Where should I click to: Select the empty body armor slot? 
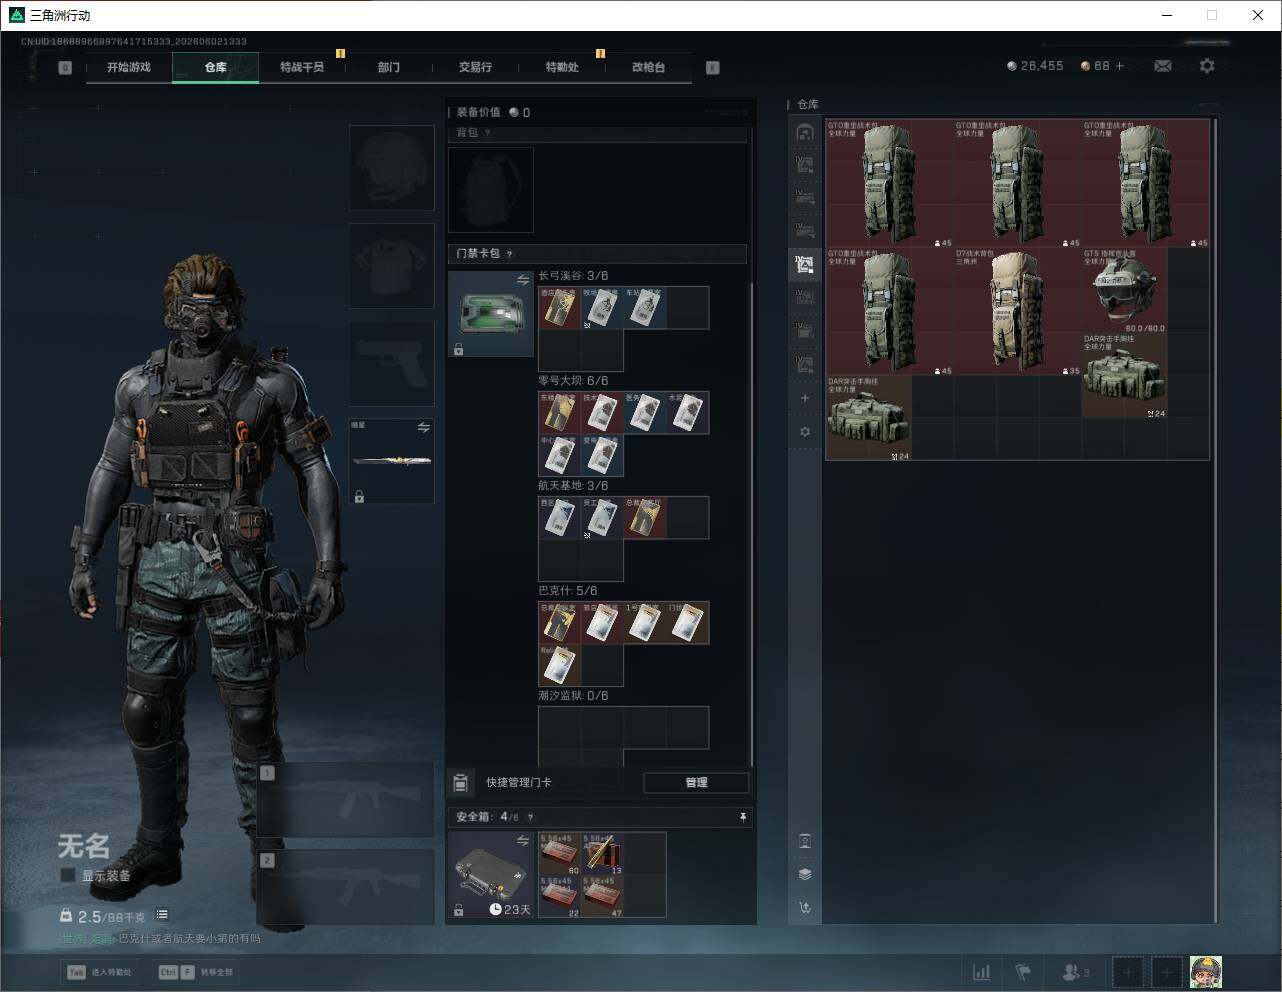(391, 265)
